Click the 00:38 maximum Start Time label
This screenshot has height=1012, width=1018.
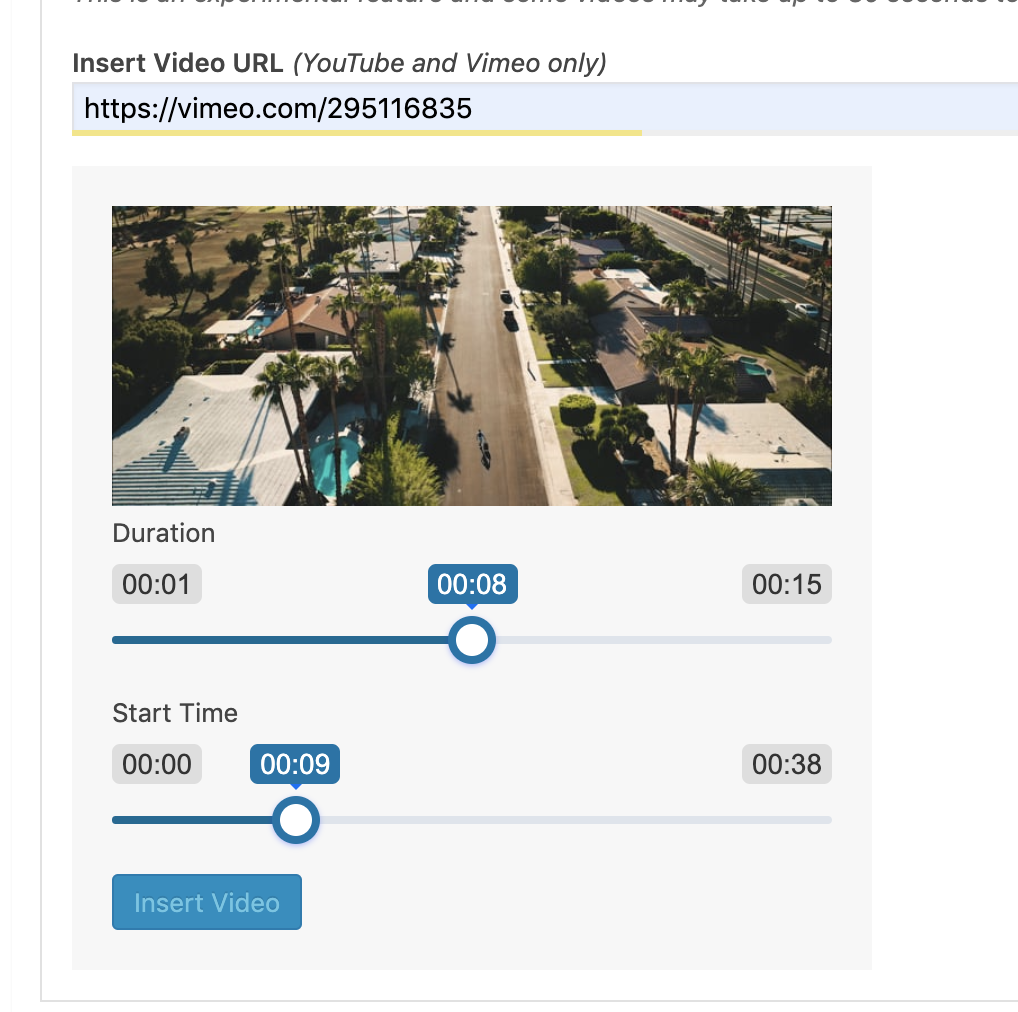786,764
